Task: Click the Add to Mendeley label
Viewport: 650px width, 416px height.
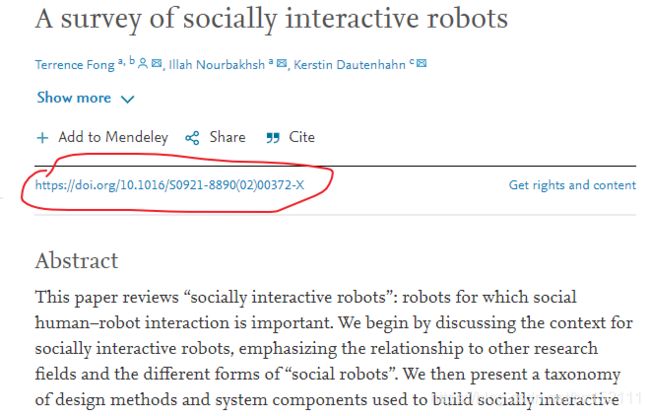Action: coord(113,137)
